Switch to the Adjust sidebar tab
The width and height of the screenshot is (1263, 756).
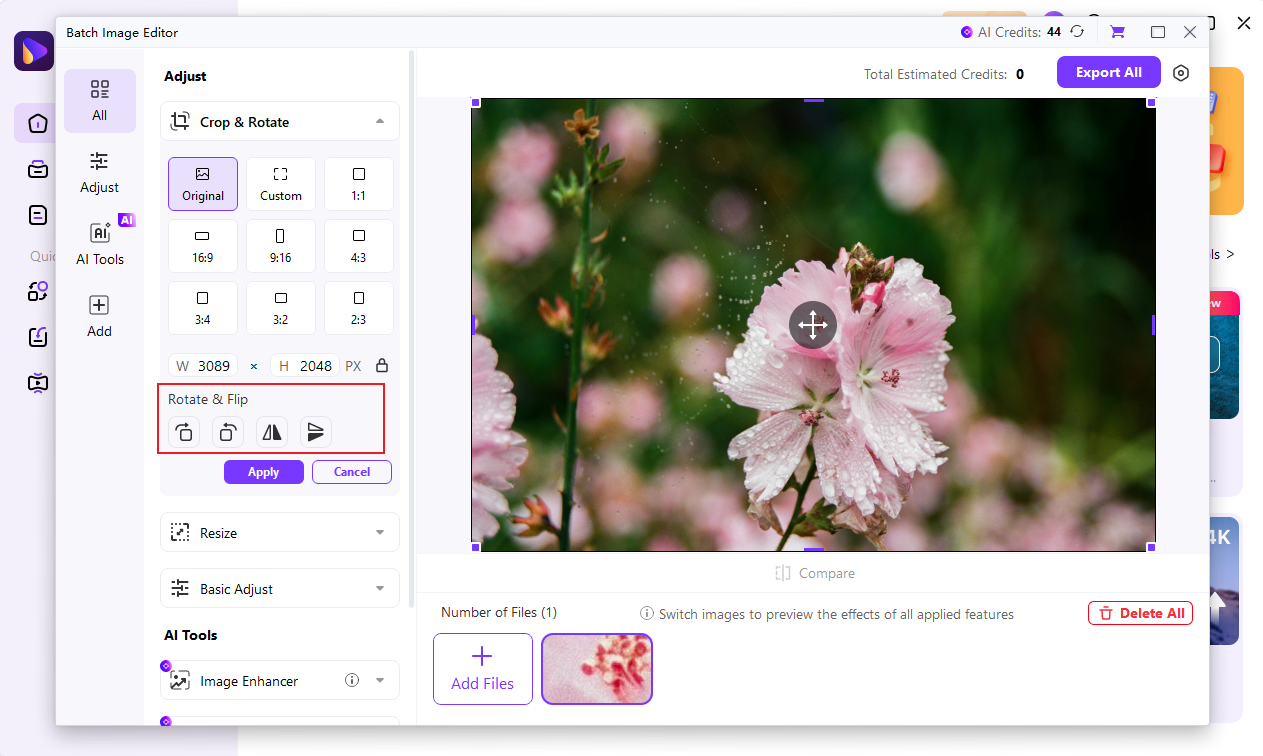(100, 173)
